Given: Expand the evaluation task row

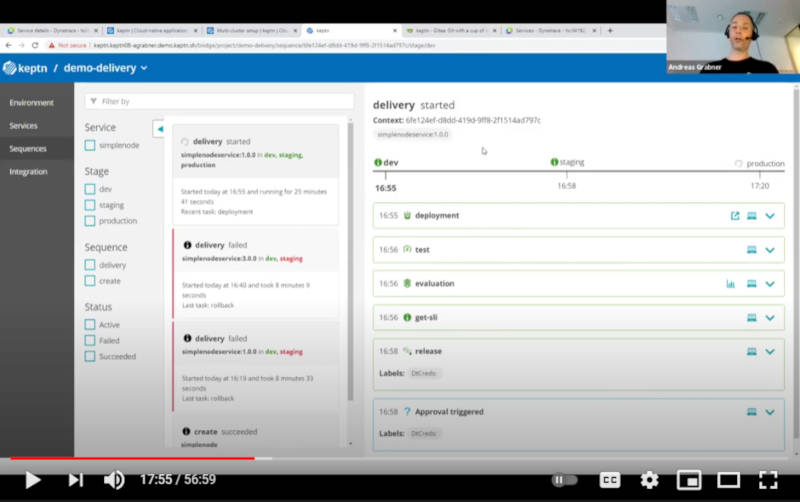Looking at the screenshot, I should (770, 284).
